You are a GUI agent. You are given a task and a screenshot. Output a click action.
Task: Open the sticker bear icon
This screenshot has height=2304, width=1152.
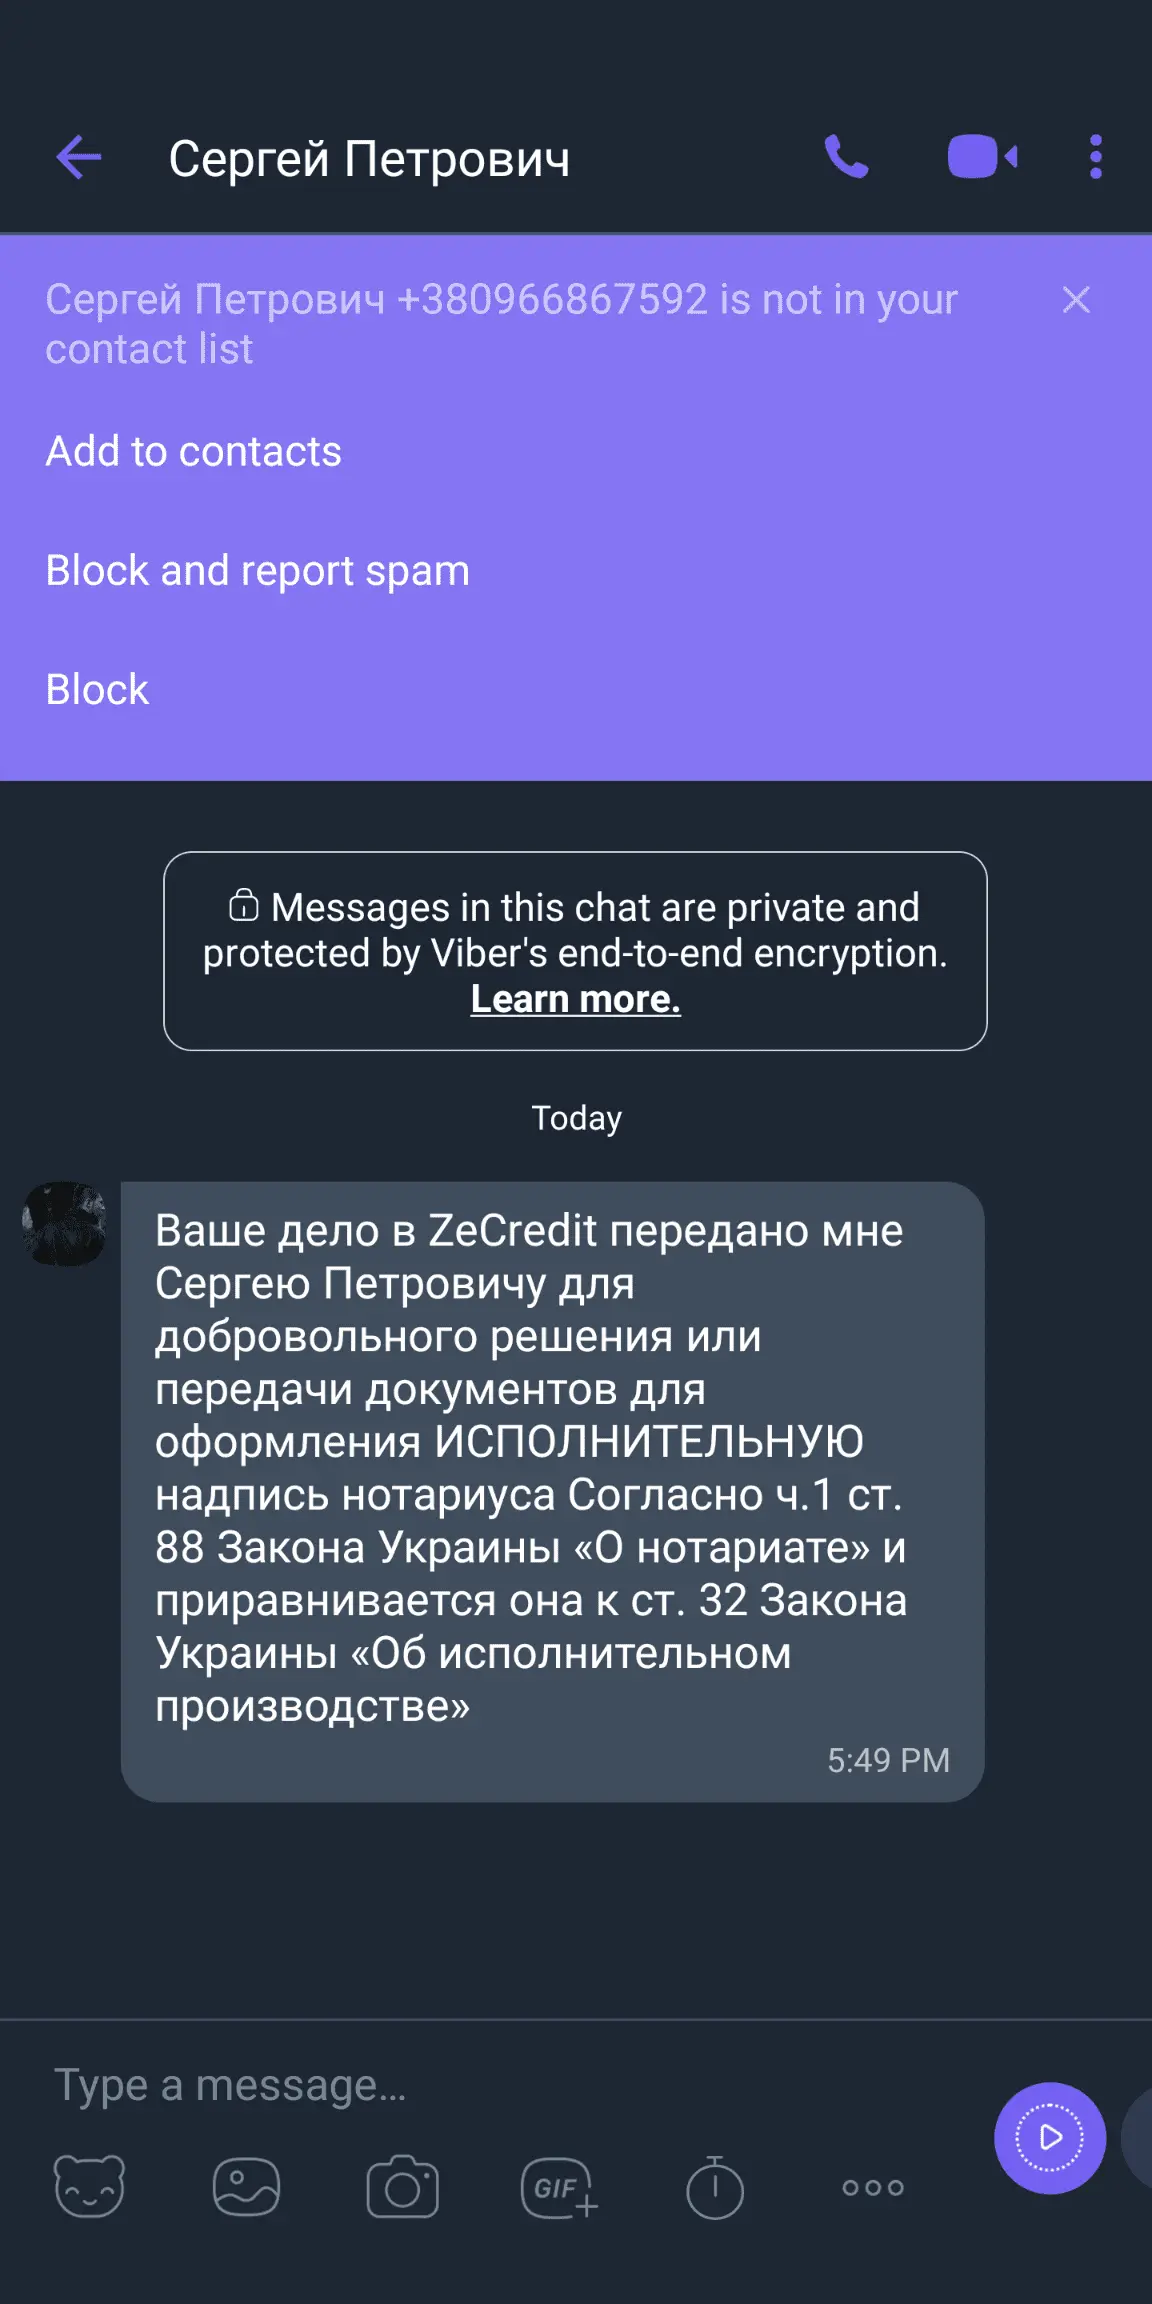coord(89,2187)
